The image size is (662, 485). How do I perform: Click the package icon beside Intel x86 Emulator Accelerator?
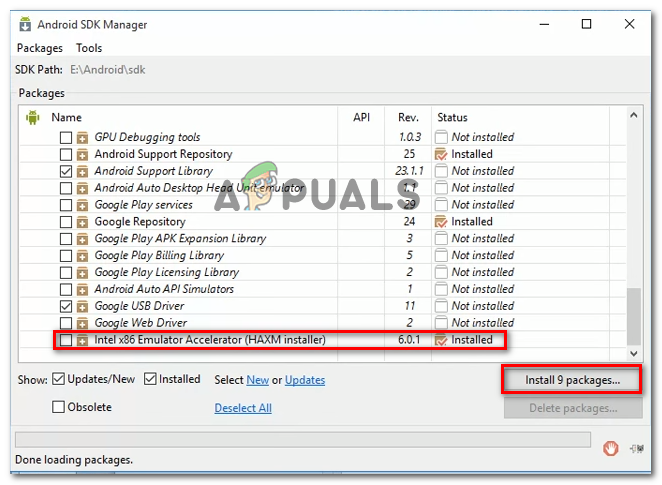coord(82,340)
